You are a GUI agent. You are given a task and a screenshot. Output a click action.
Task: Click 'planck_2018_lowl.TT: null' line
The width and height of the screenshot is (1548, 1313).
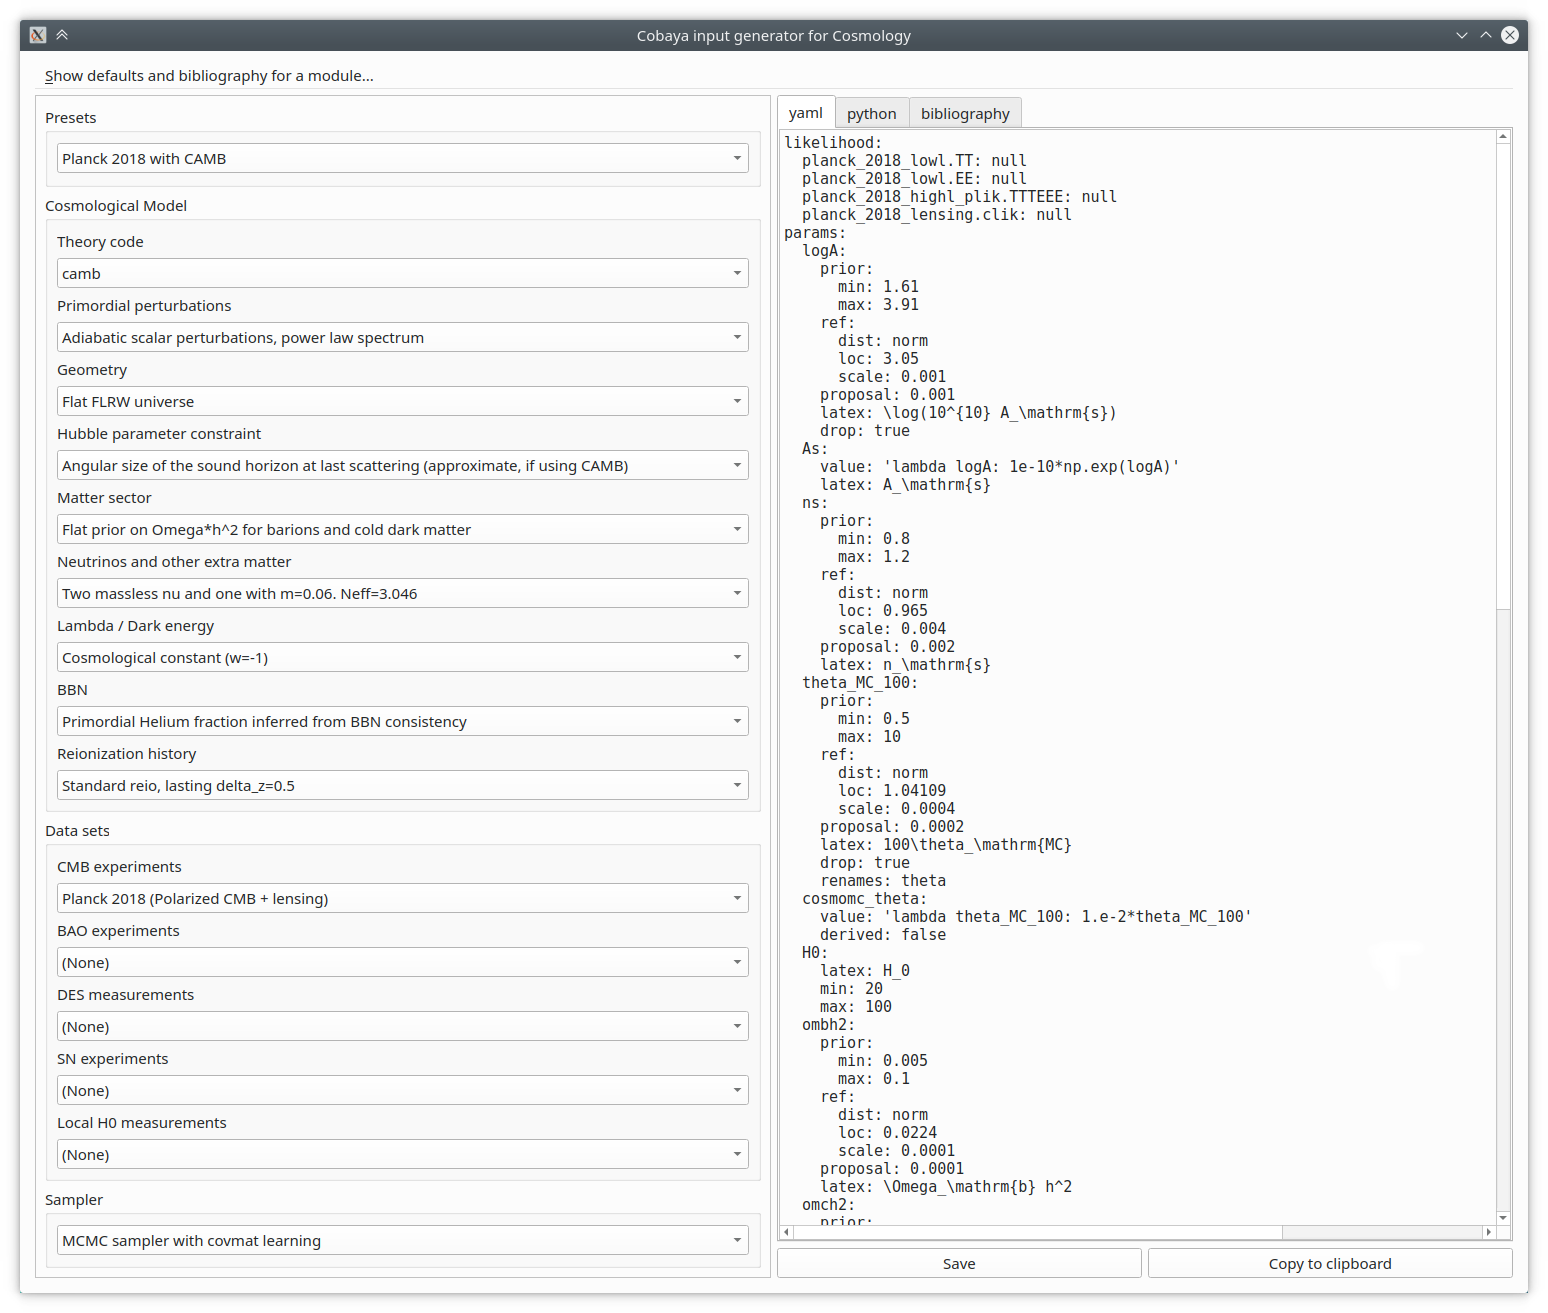(x=914, y=161)
